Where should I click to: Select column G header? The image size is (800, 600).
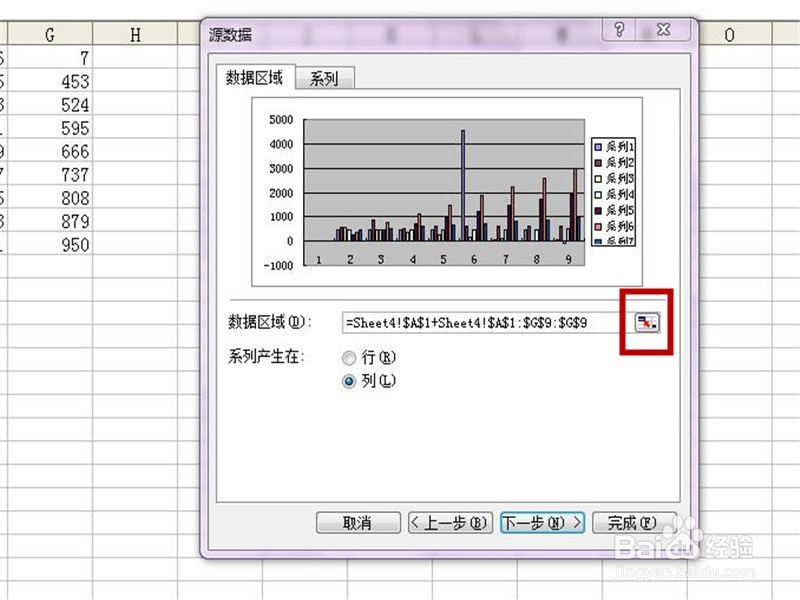(50, 34)
